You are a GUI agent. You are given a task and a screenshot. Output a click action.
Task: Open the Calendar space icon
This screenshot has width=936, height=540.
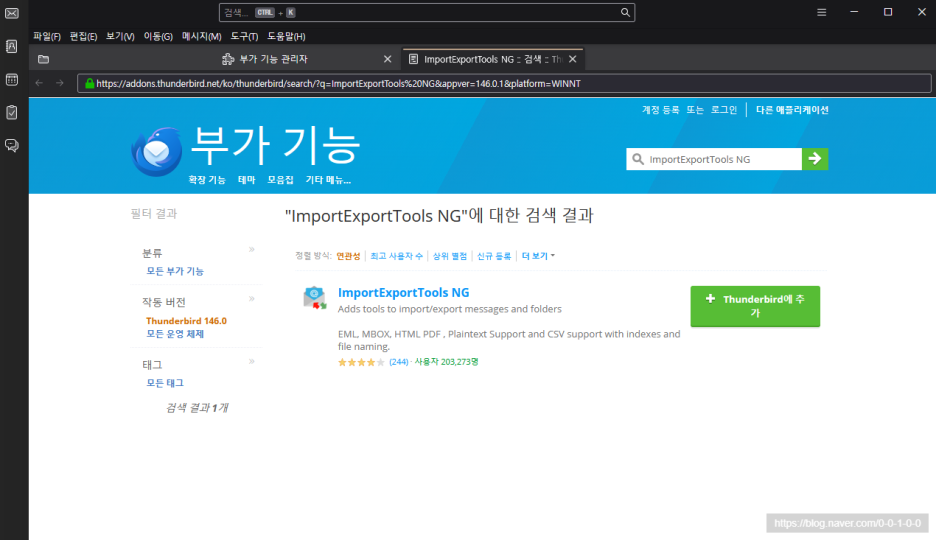[x=11, y=79]
